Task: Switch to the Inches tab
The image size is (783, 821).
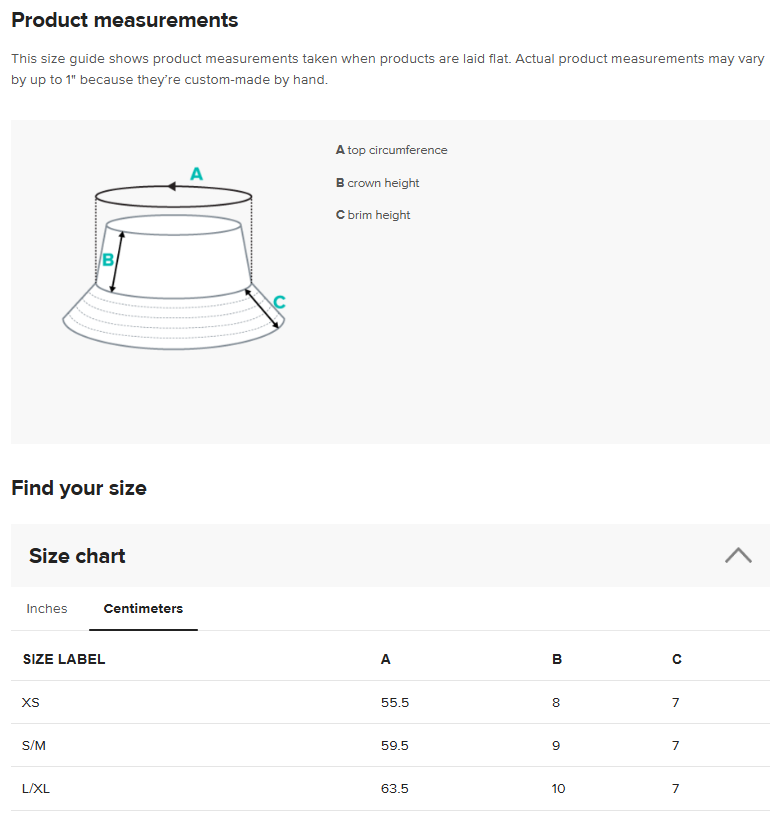Action: coord(47,609)
